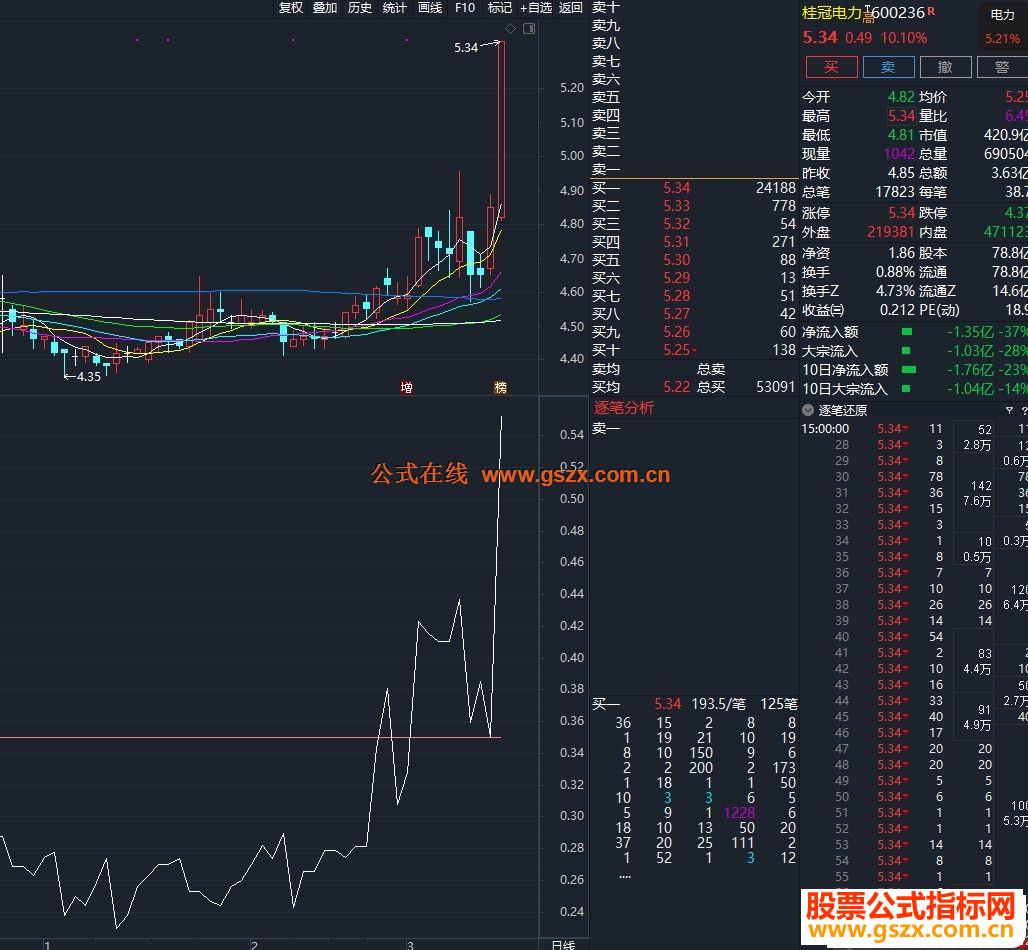Open F10 company info

tap(465, 8)
